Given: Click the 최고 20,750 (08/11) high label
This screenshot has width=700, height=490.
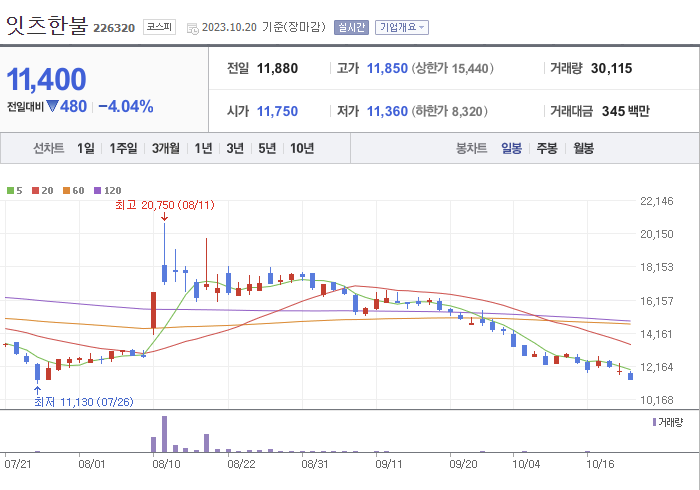Looking at the screenshot, I should [165, 205].
